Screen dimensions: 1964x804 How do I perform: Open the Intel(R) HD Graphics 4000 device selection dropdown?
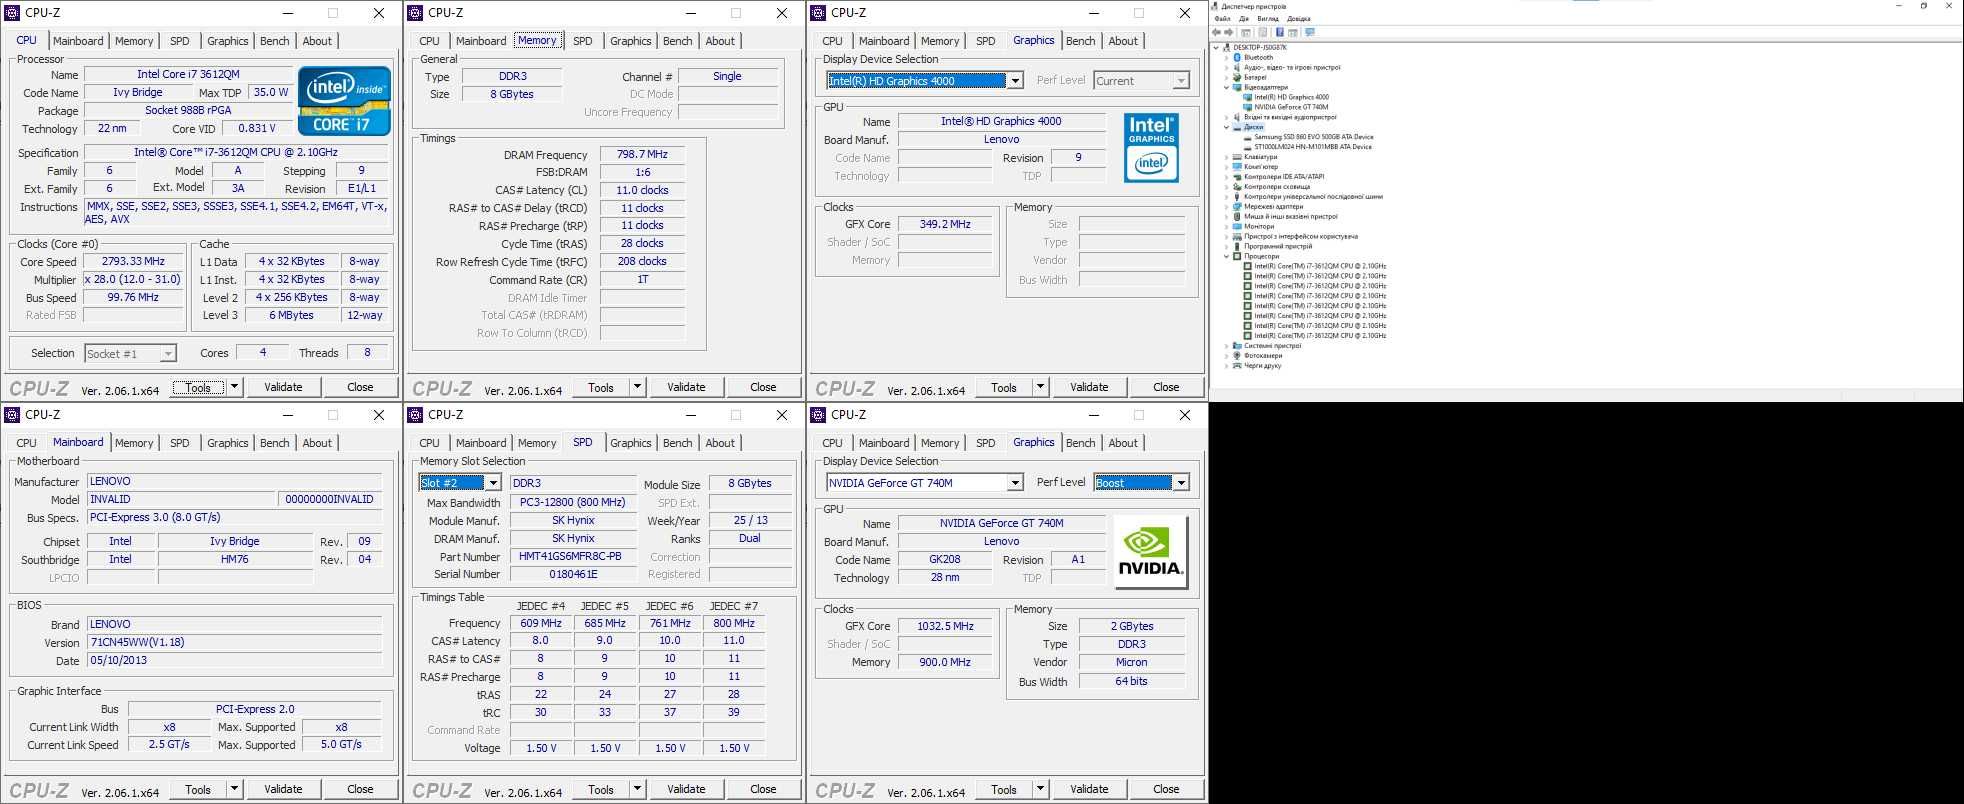(x=1015, y=81)
